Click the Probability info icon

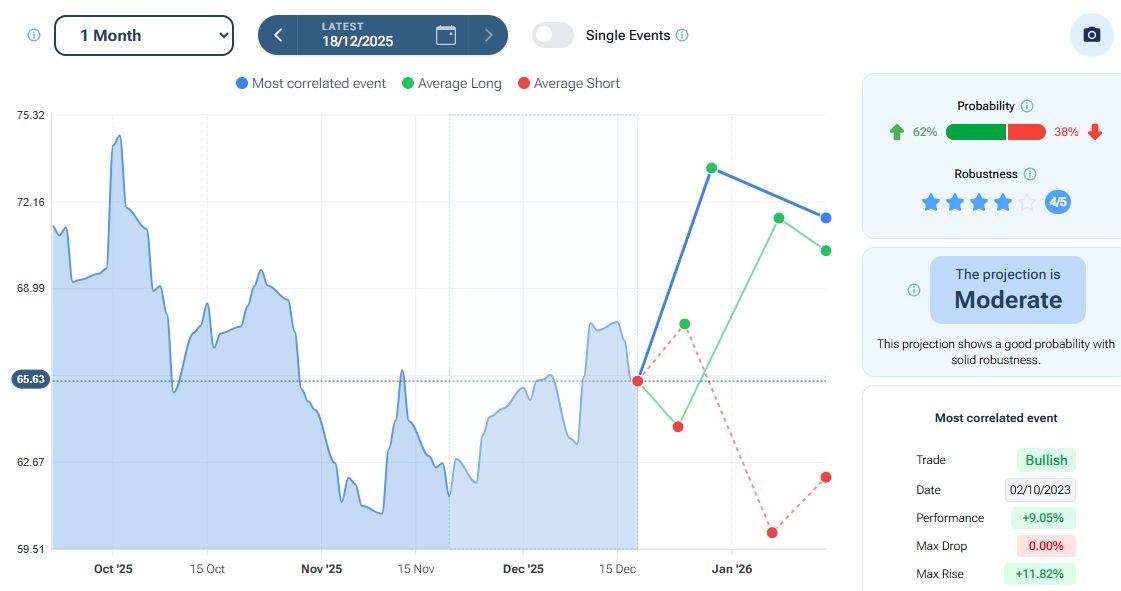1027,106
